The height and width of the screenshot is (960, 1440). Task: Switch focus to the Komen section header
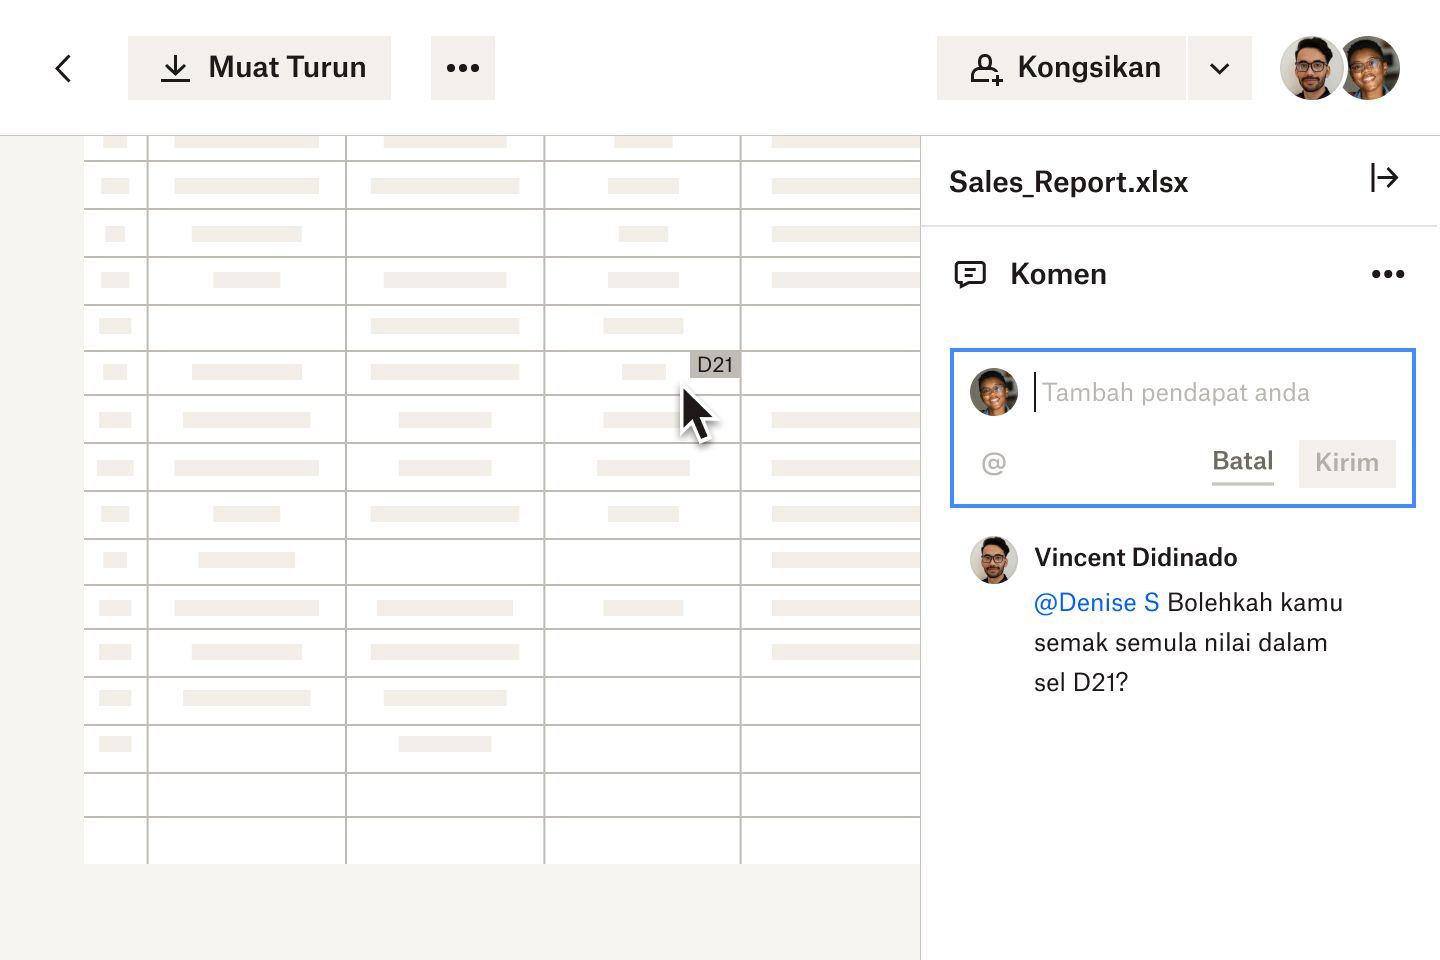(1058, 273)
